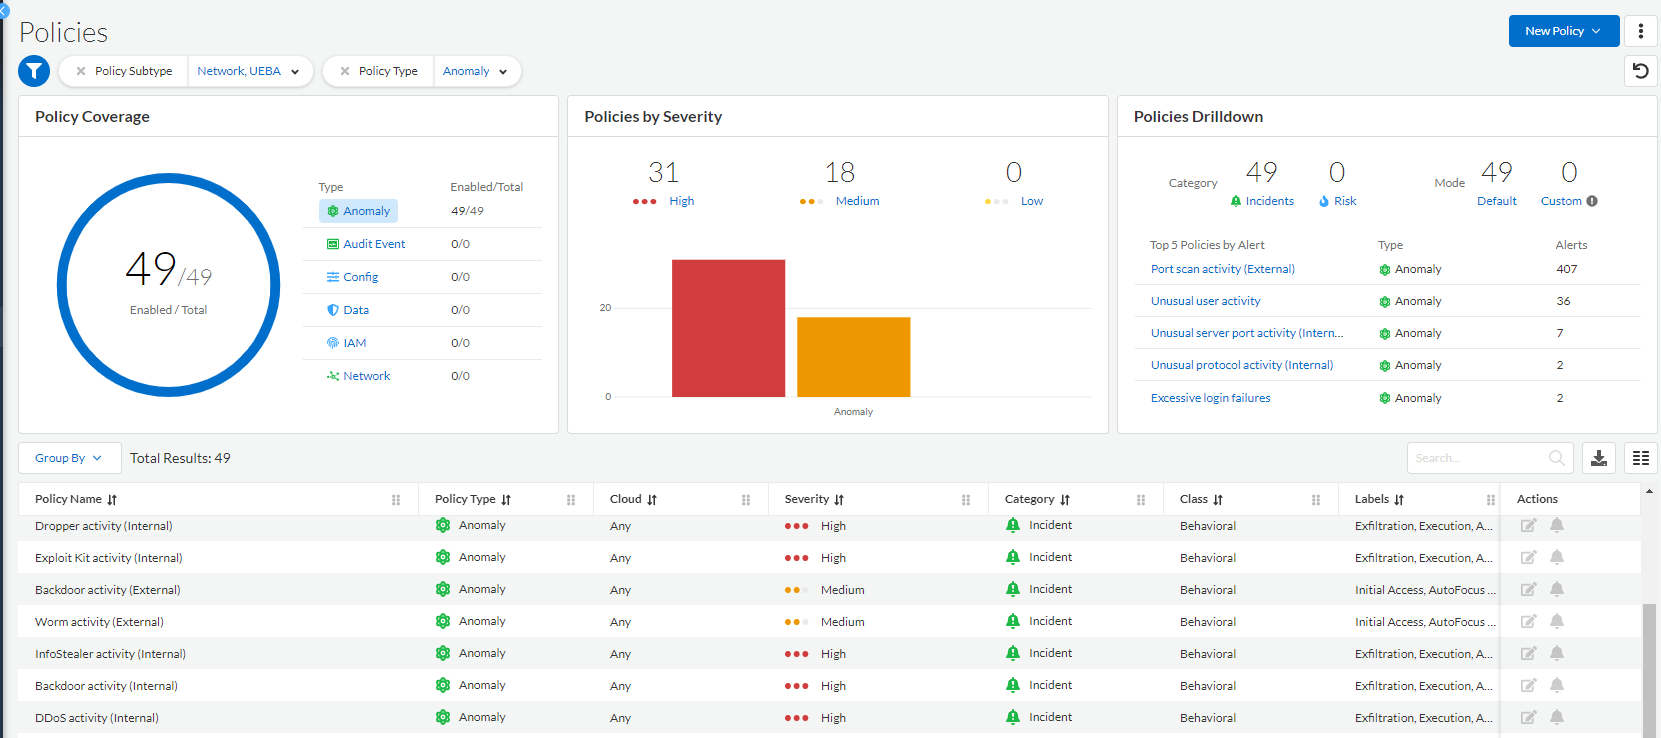Remove the Policy Type filter
1661x738 pixels.
pos(345,71)
